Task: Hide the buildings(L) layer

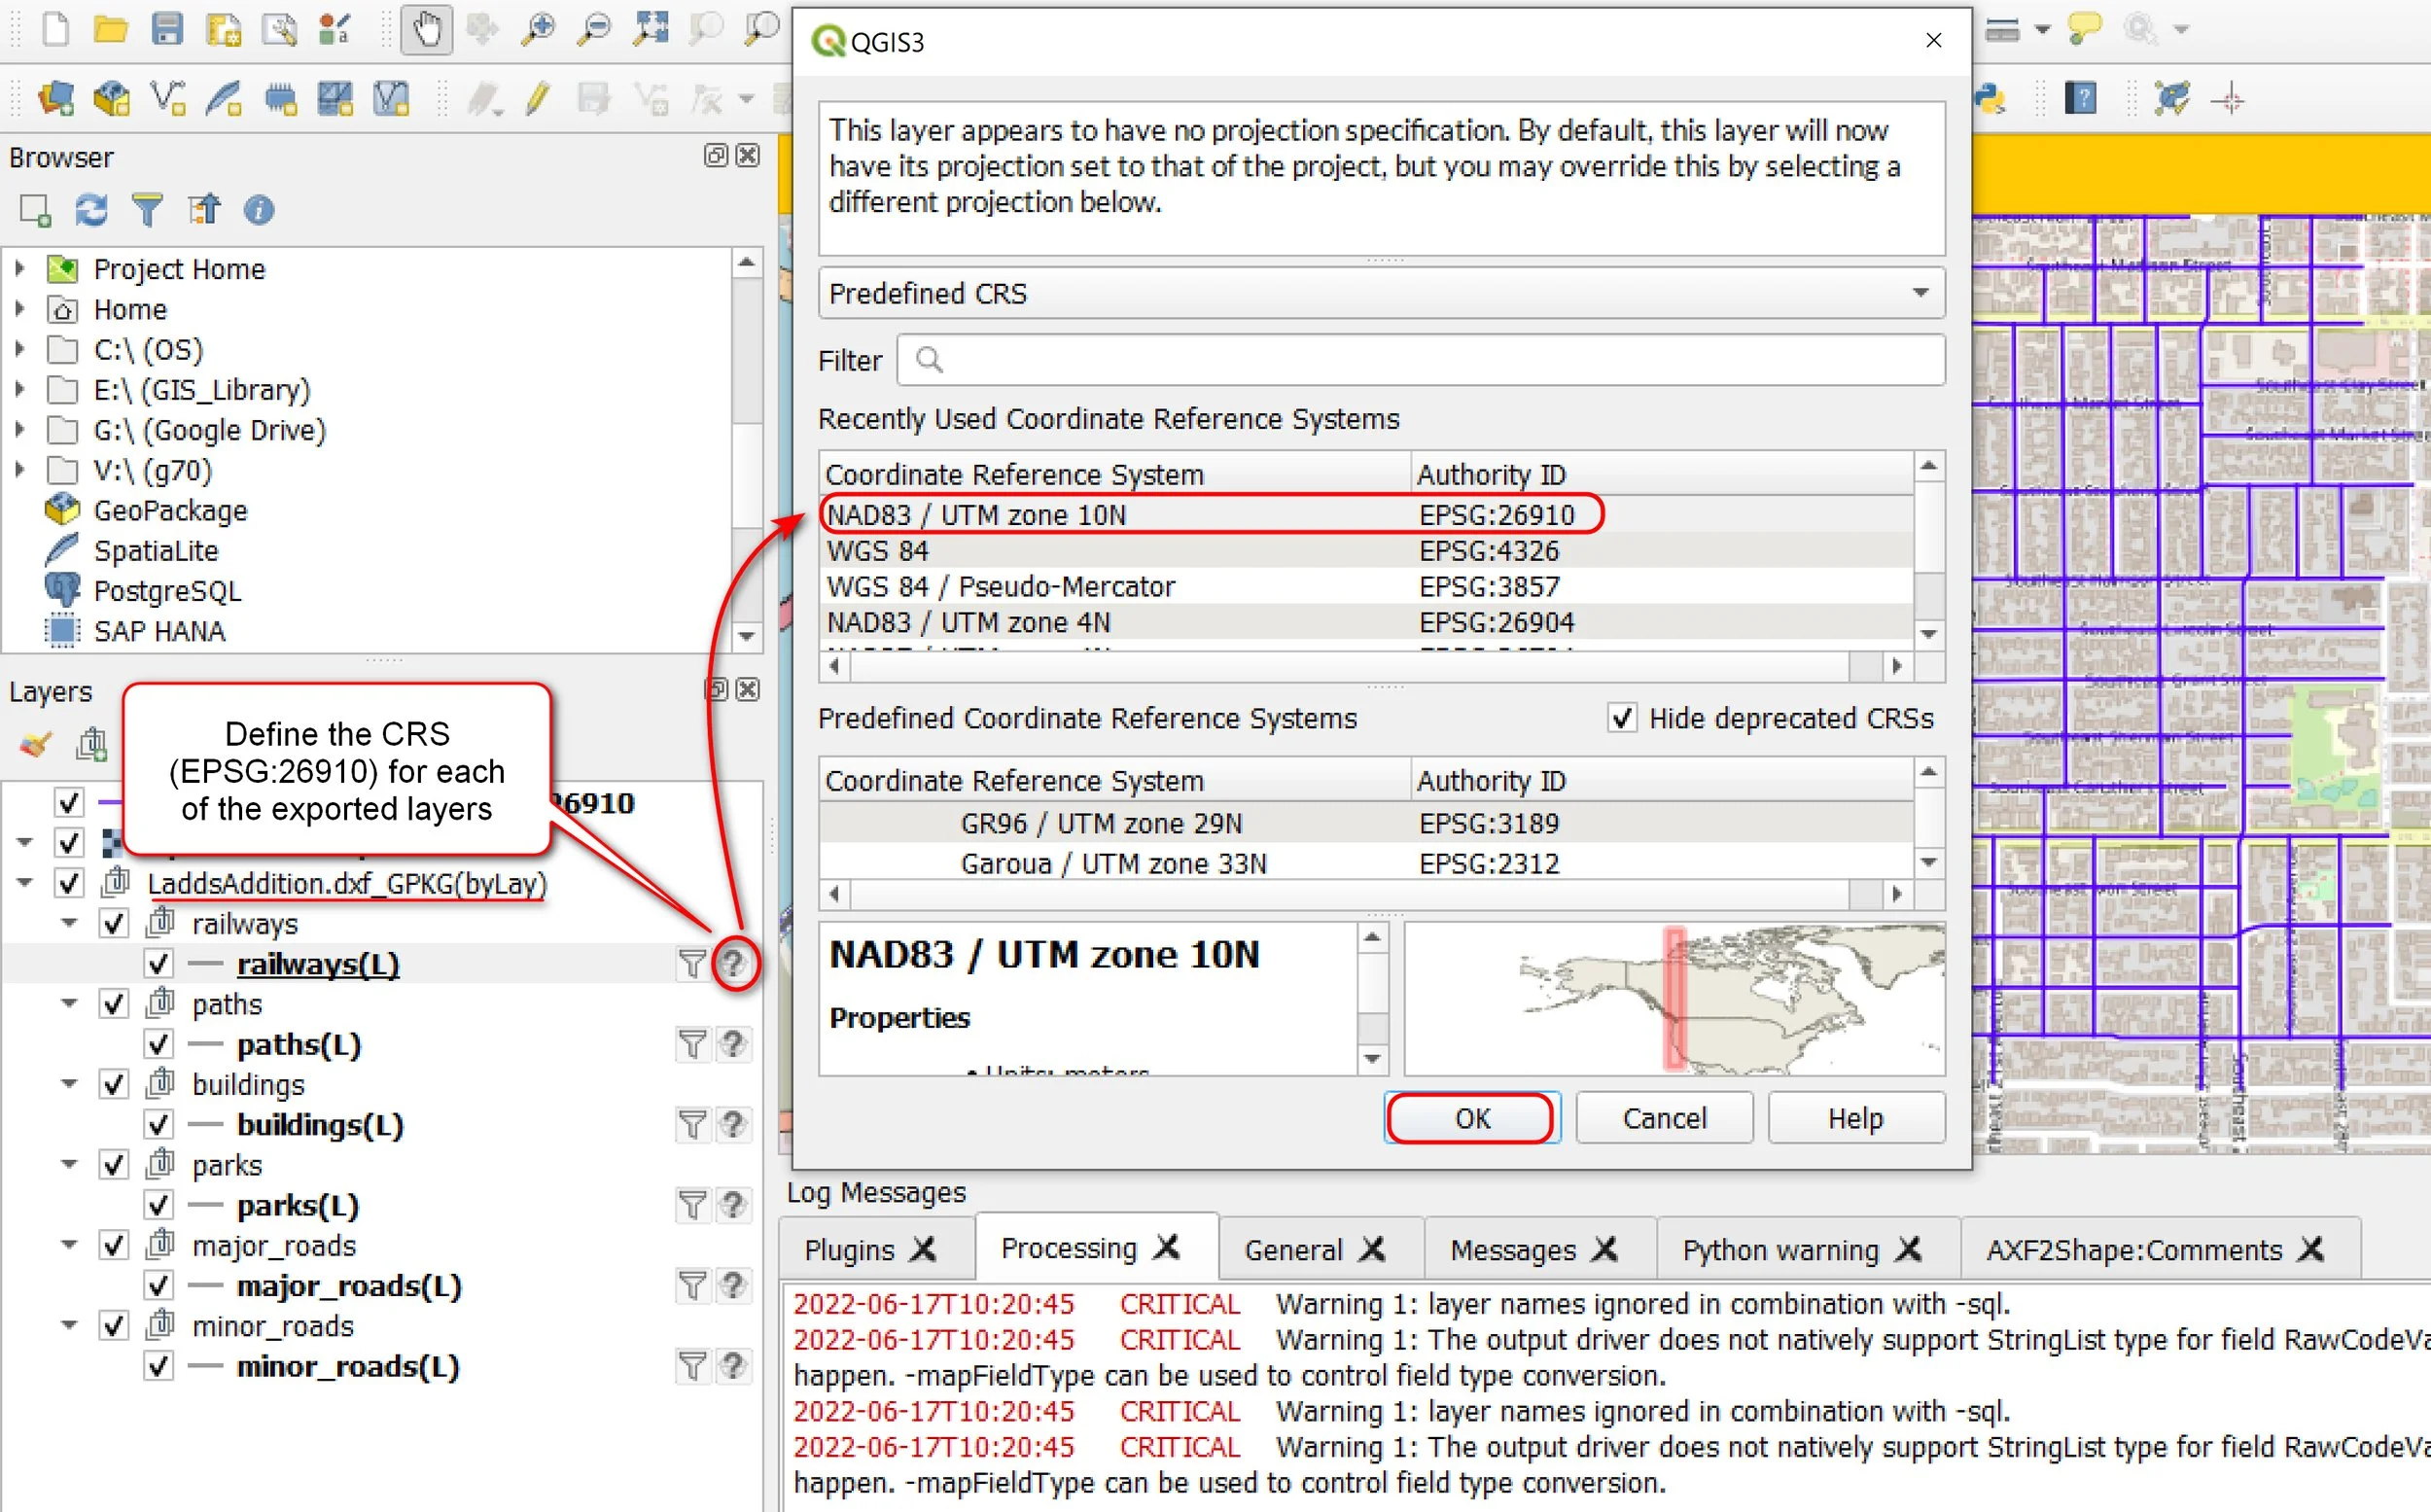Action: (x=157, y=1124)
